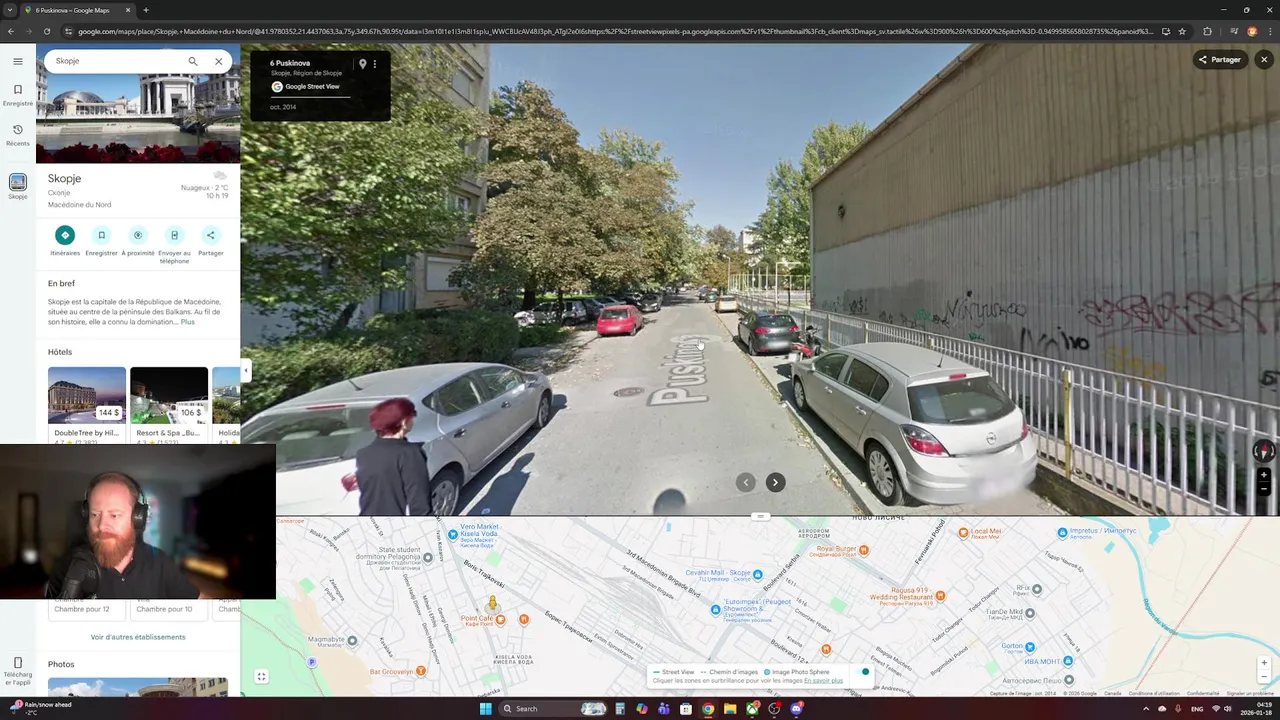Viewport: 1280px width, 720px height.
Task: Click the Hôtels section heading
Action: [60, 352]
